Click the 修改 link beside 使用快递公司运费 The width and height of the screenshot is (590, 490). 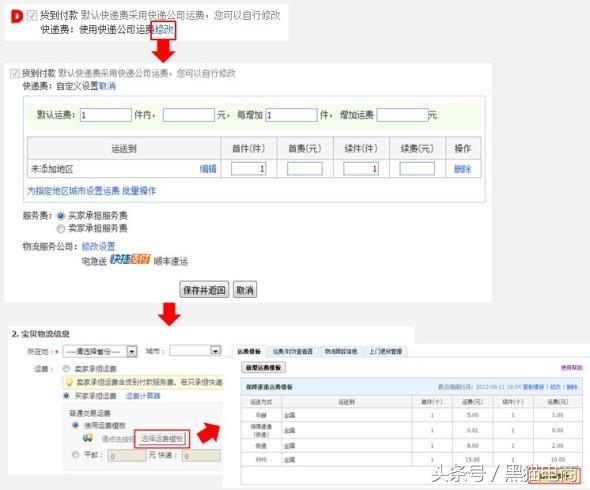[164, 29]
